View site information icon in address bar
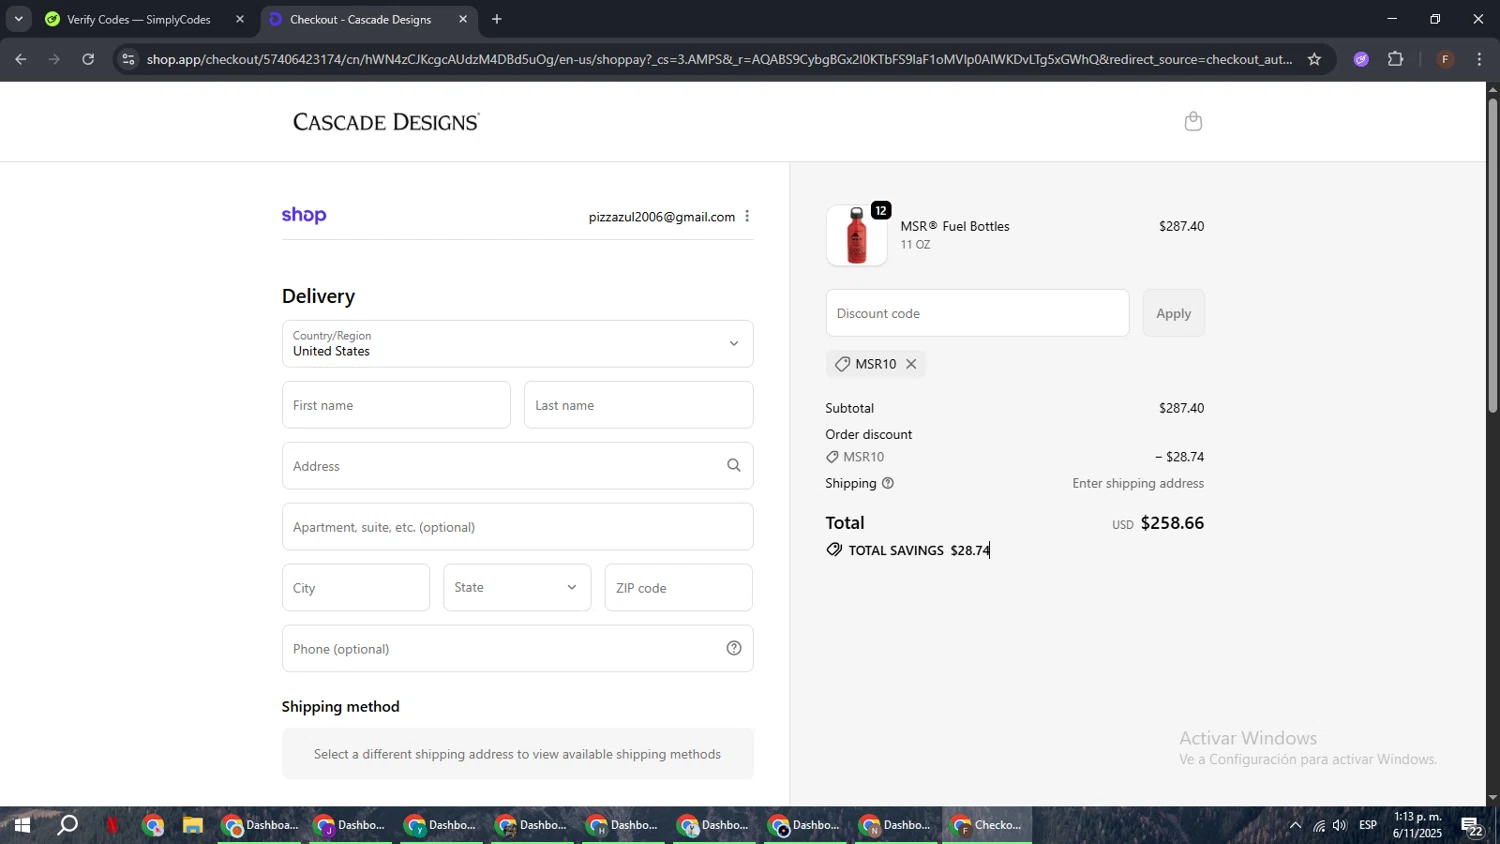This screenshot has height=844, width=1500. coord(127,59)
